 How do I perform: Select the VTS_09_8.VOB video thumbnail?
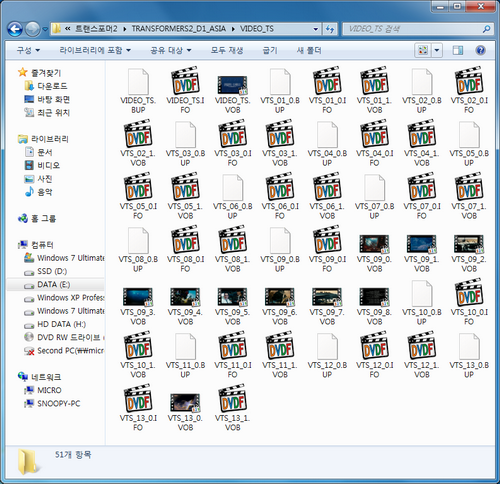[x=374, y=297]
